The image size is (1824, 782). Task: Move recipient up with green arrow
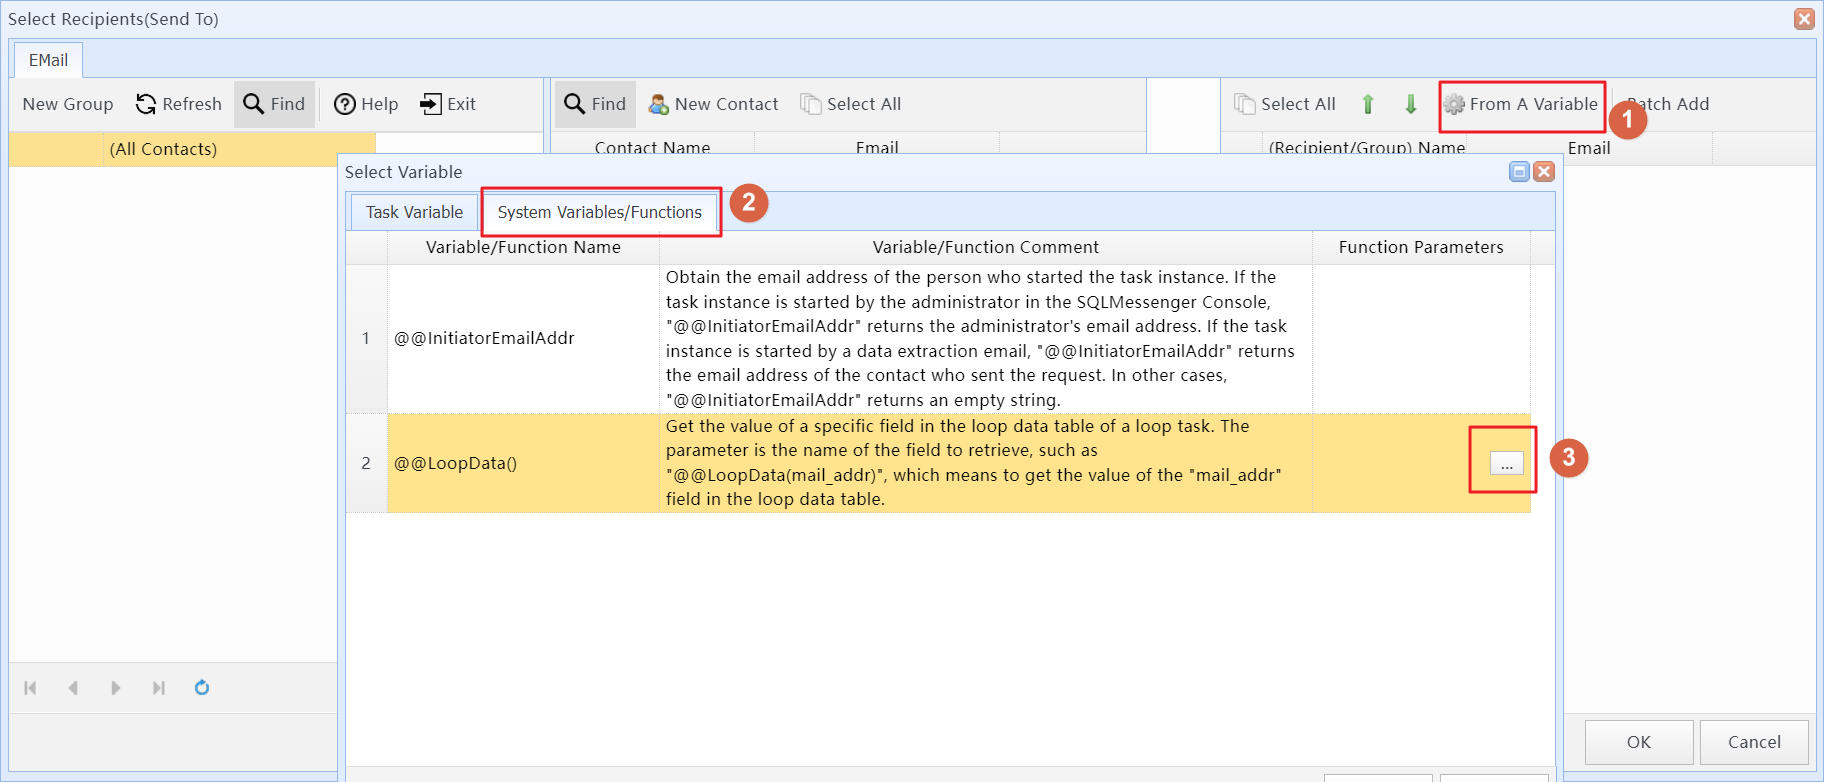pos(1368,104)
